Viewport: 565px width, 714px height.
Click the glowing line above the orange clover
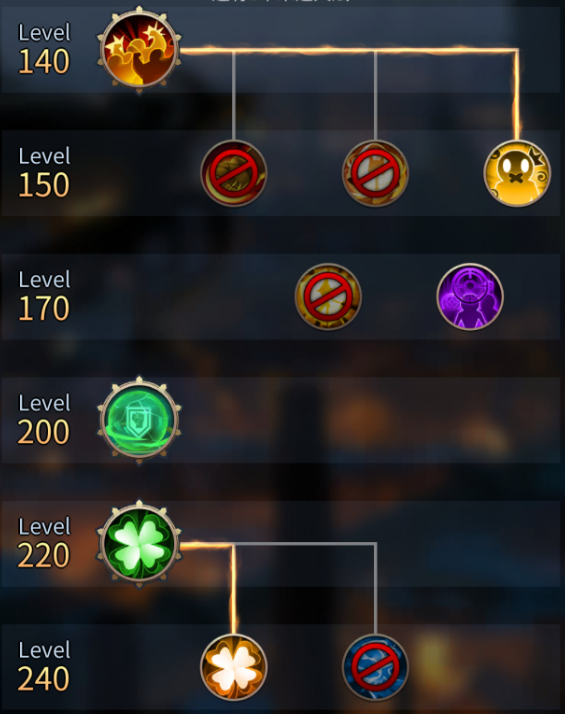tap(233, 589)
